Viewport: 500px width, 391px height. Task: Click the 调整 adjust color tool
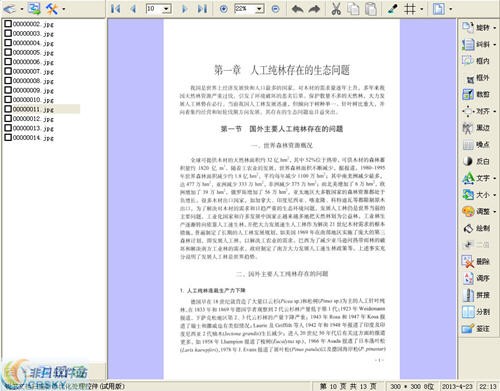tap(476, 211)
